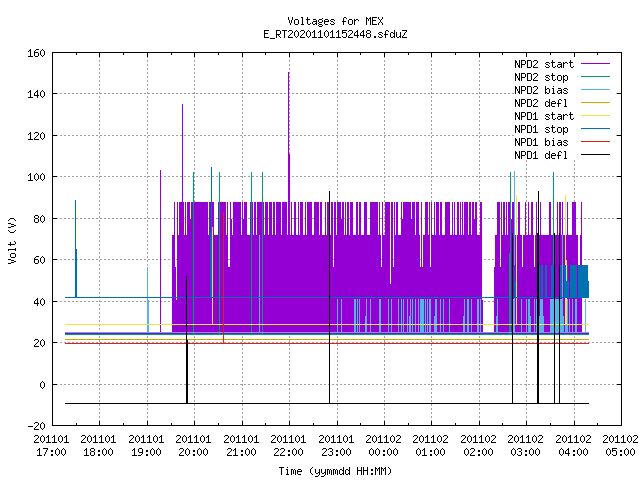Click the 0 y-axis tick value

(x=42, y=385)
